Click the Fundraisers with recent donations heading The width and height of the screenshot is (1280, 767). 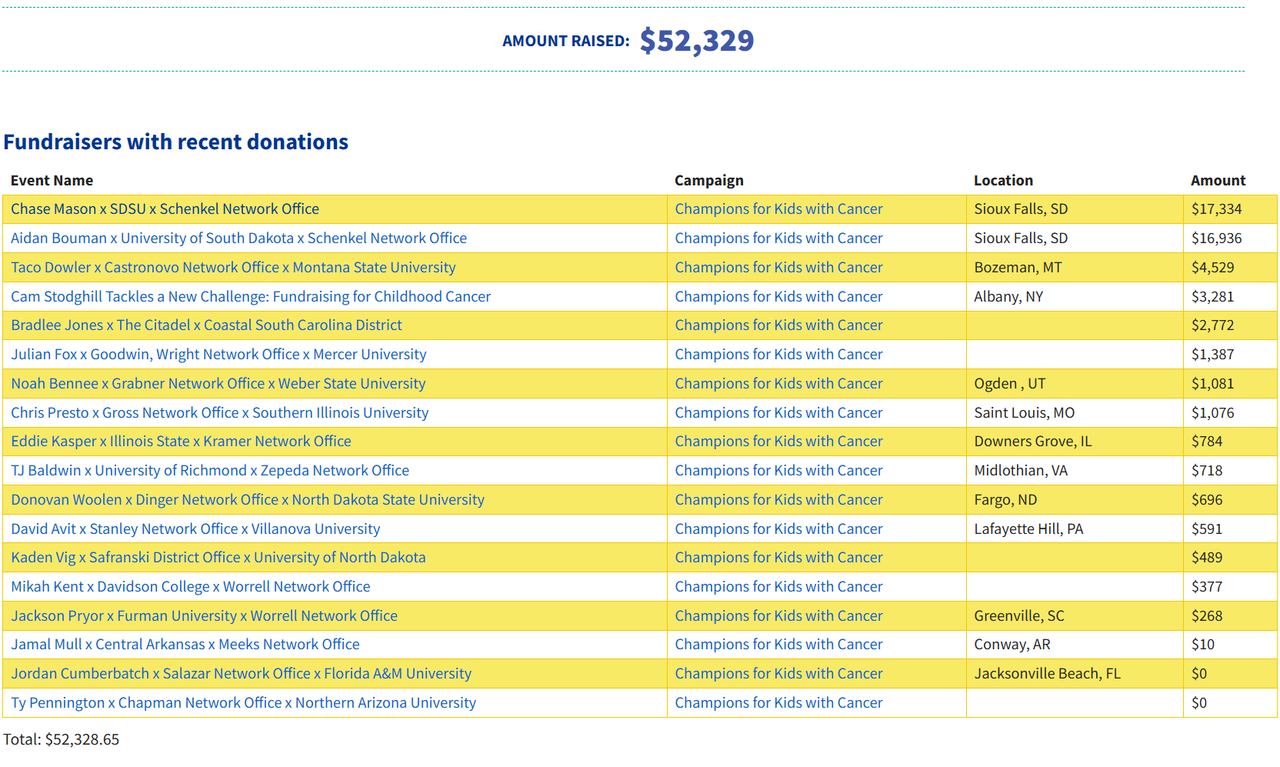pos(176,142)
